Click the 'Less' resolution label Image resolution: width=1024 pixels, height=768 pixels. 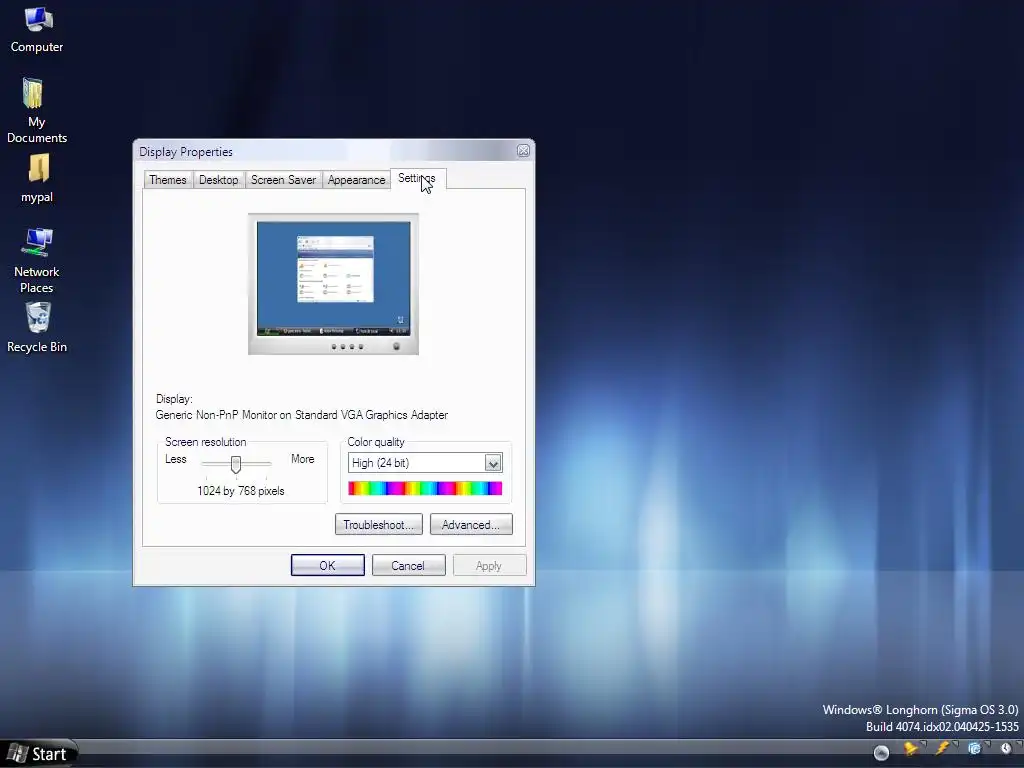[176, 459]
